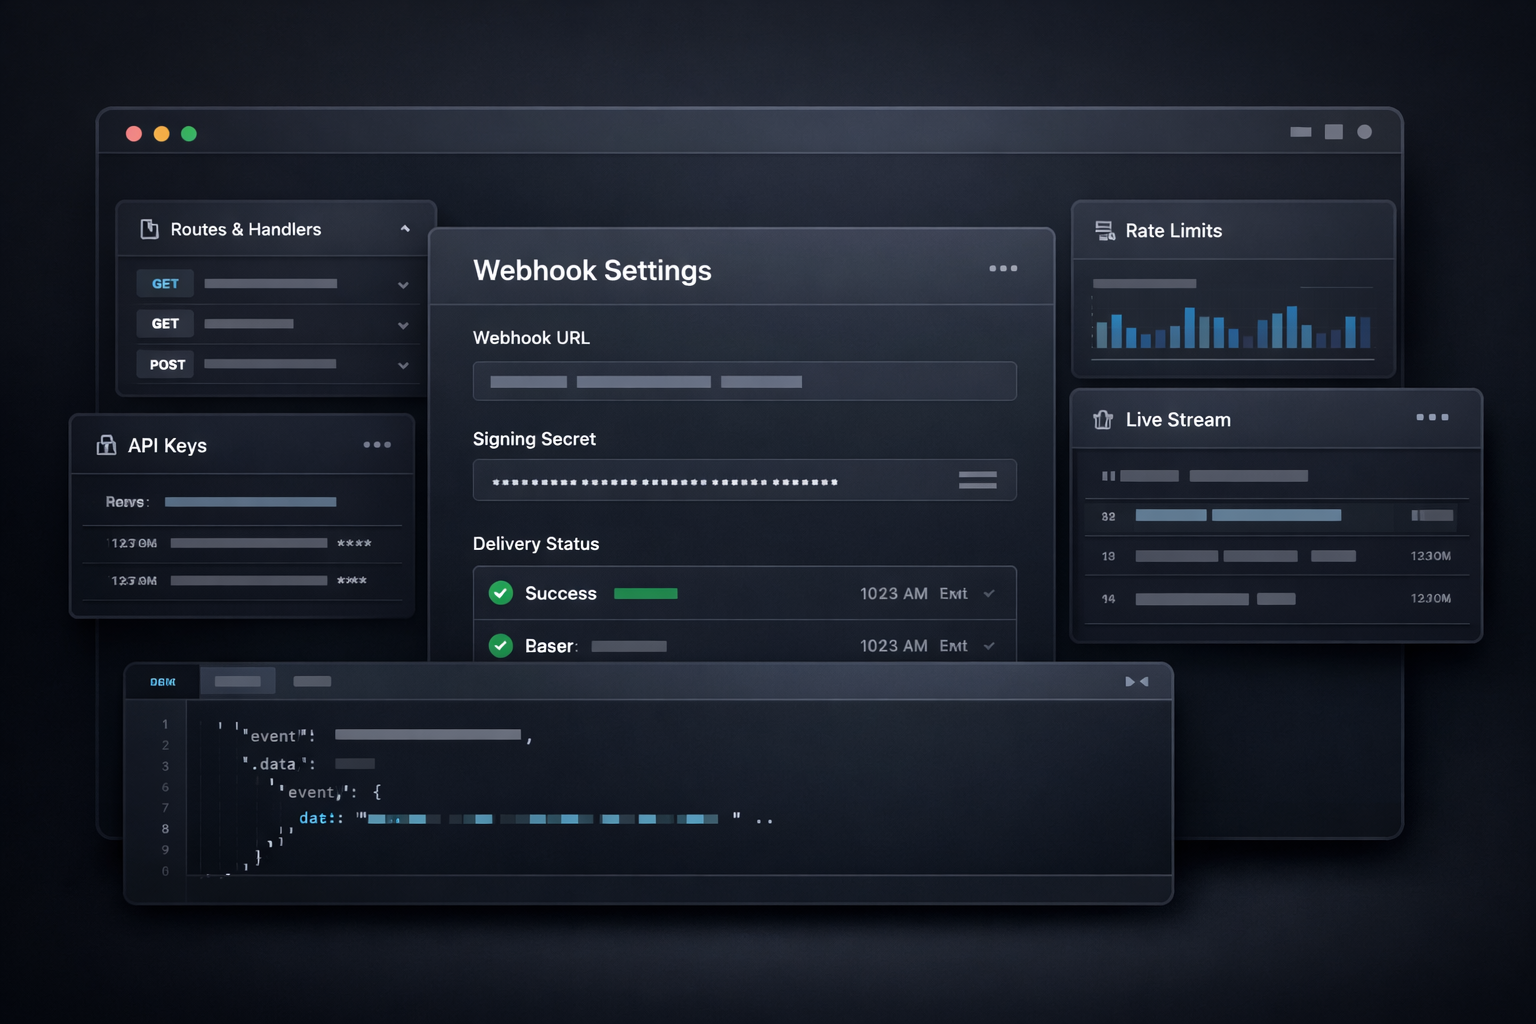Click the circle icon in window title bar
Screen dimensions: 1536x1024
coord(1364,132)
